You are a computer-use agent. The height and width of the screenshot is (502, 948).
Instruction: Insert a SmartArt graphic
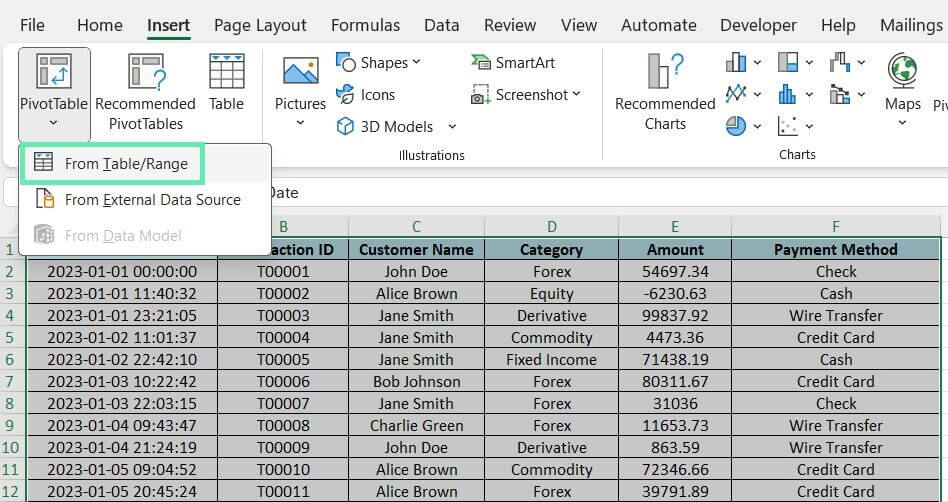tap(513, 62)
